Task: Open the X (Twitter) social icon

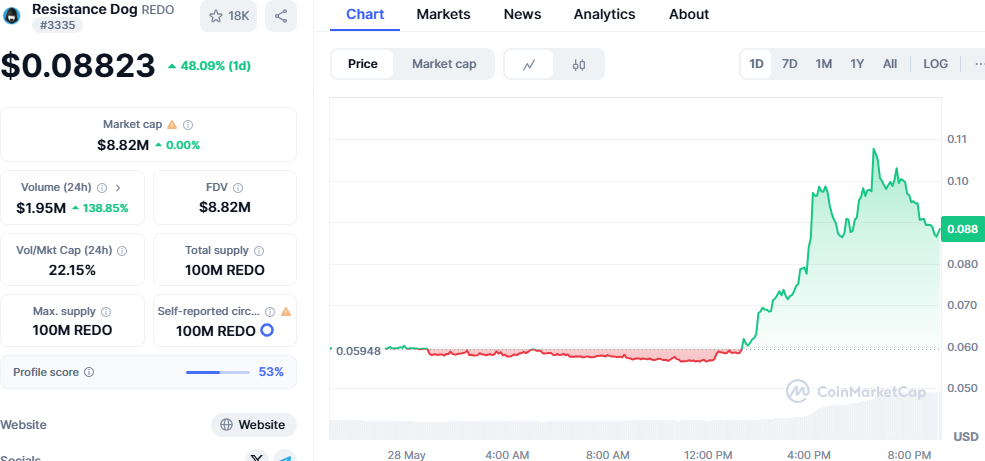Action: 256,457
